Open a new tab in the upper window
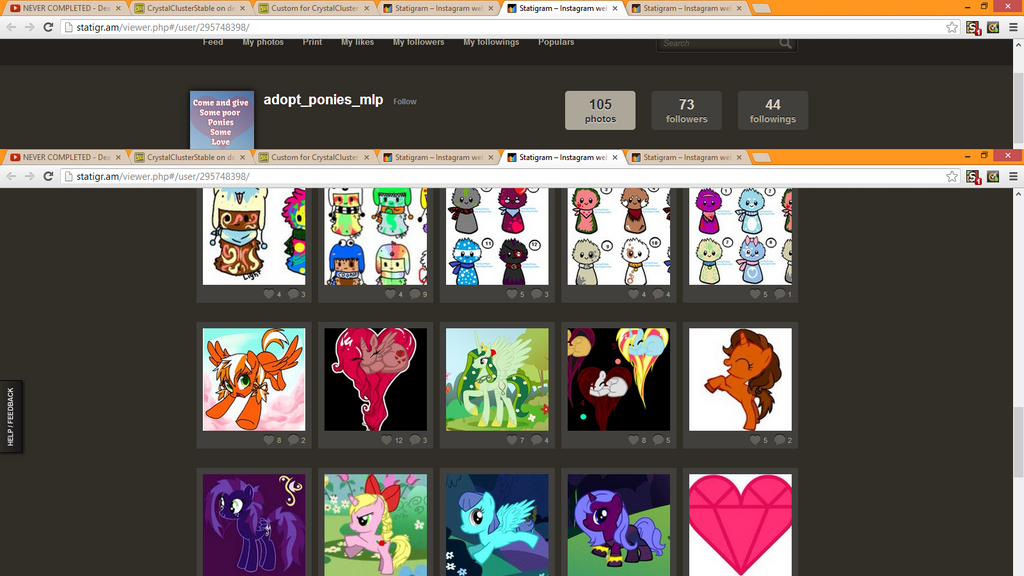 (761, 8)
